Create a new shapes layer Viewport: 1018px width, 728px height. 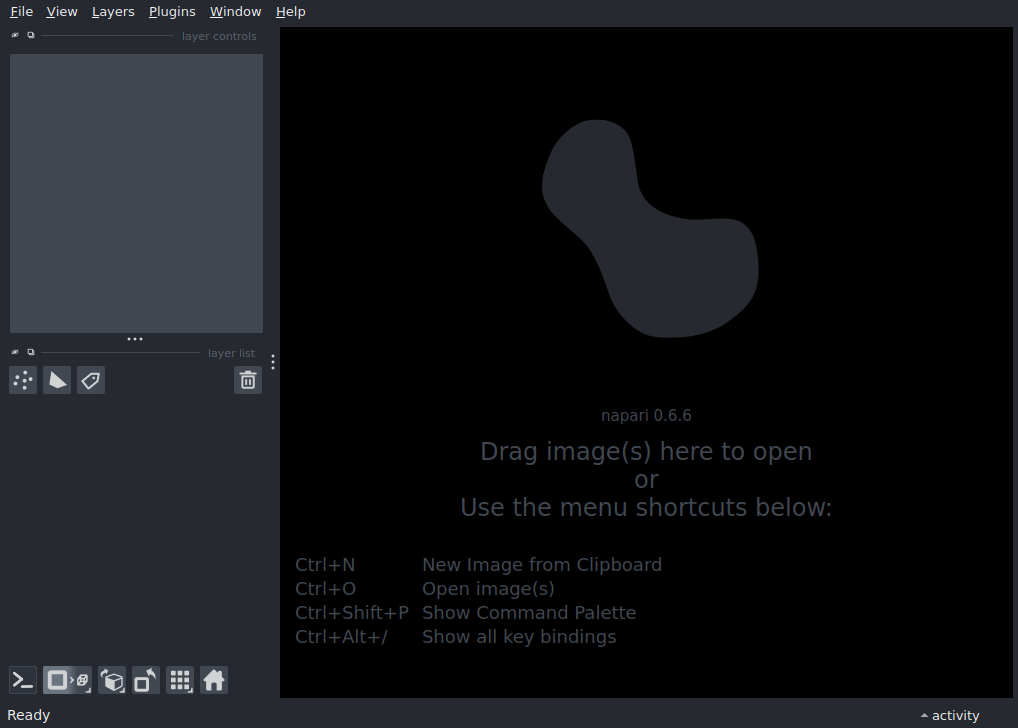(57, 380)
